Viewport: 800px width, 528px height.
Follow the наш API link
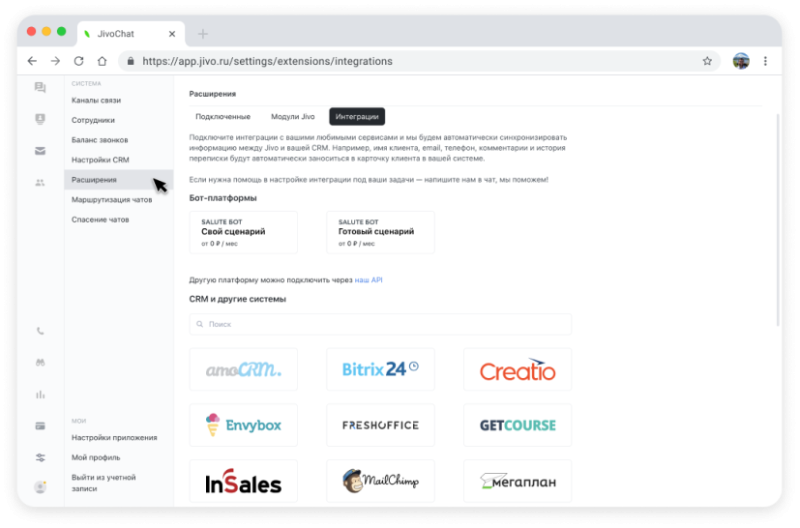point(368,280)
